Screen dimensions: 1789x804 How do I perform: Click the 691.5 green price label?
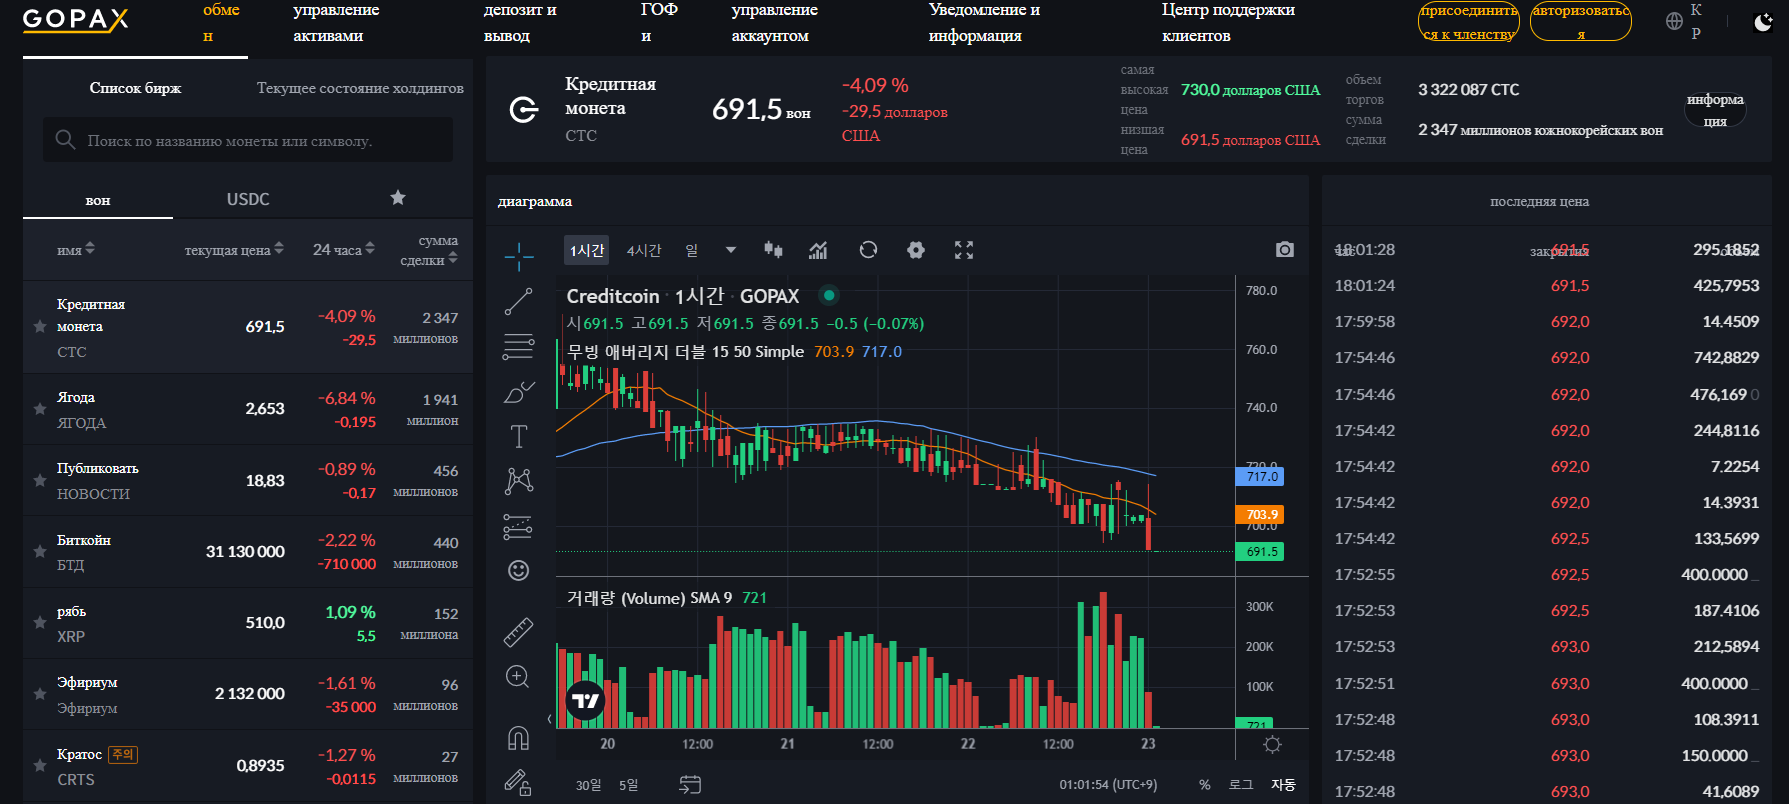[1260, 551]
